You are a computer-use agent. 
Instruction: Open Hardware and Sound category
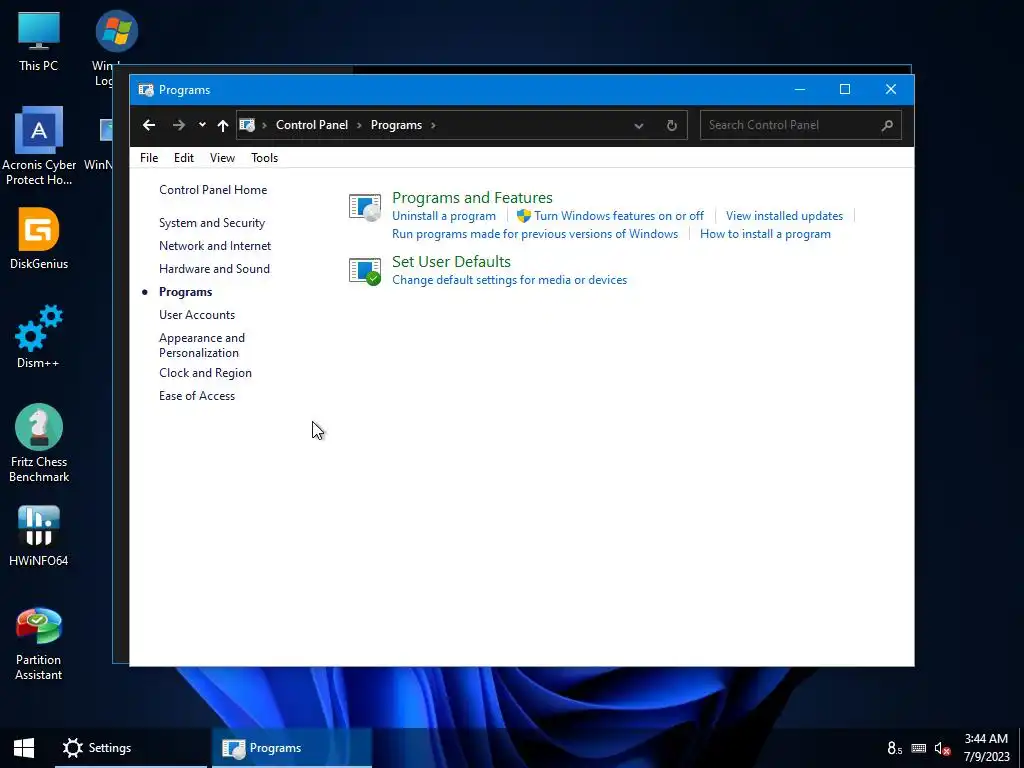(x=214, y=269)
